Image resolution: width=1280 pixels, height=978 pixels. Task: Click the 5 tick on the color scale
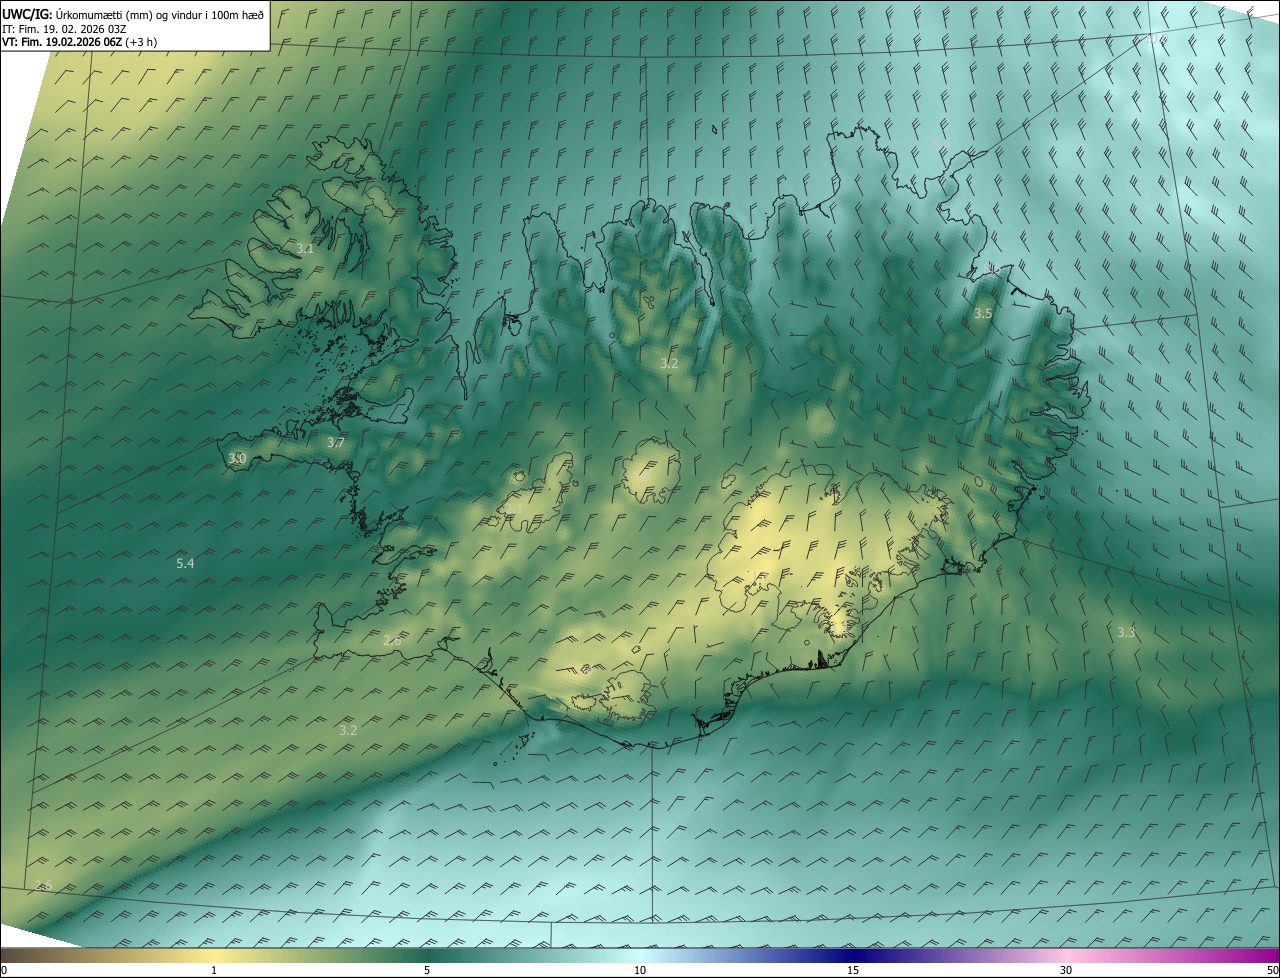[x=427, y=970]
